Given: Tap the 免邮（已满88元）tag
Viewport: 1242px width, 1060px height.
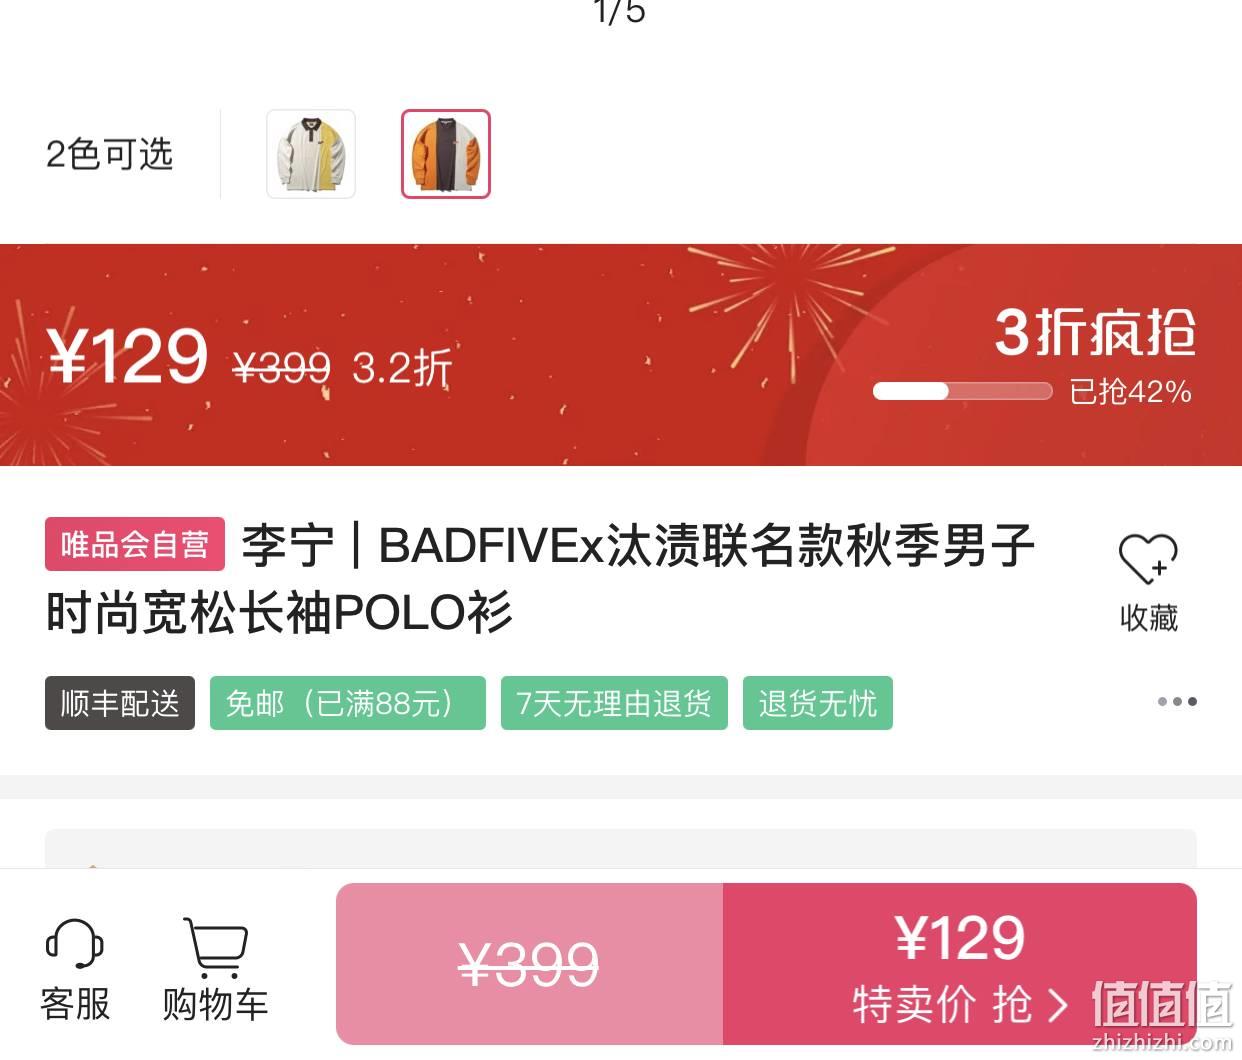Looking at the screenshot, I should pyautogui.click(x=348, y=703).
